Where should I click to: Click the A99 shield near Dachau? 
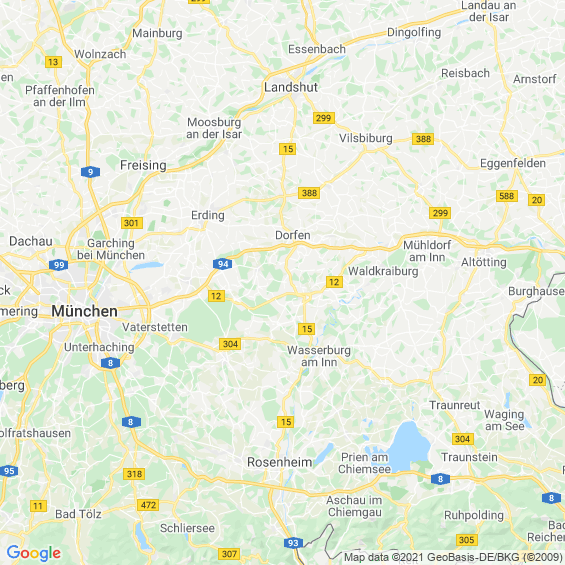(x=59, y=265)
